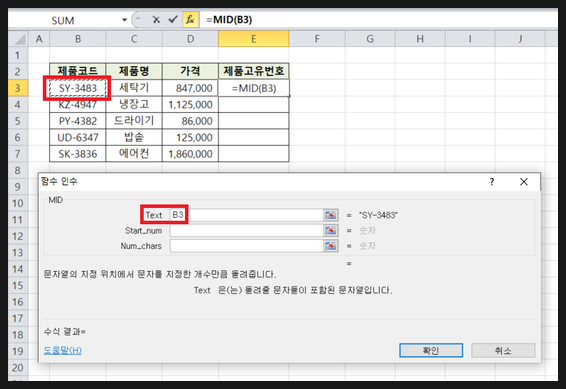Click the price cell 1,860,000
The height and width of the screenshot is (389, 566).
pyautogui.click(x=190, y=154)
